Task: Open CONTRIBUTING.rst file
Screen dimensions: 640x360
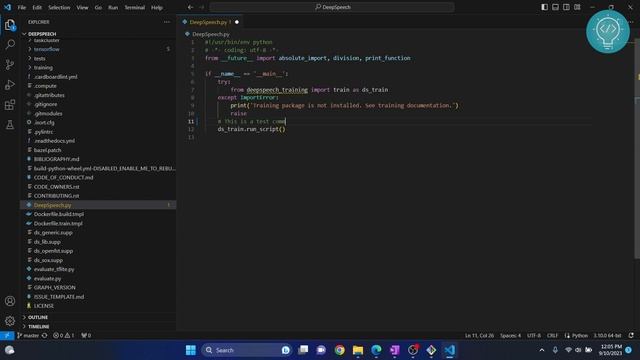Action: (x=56, y=196)
